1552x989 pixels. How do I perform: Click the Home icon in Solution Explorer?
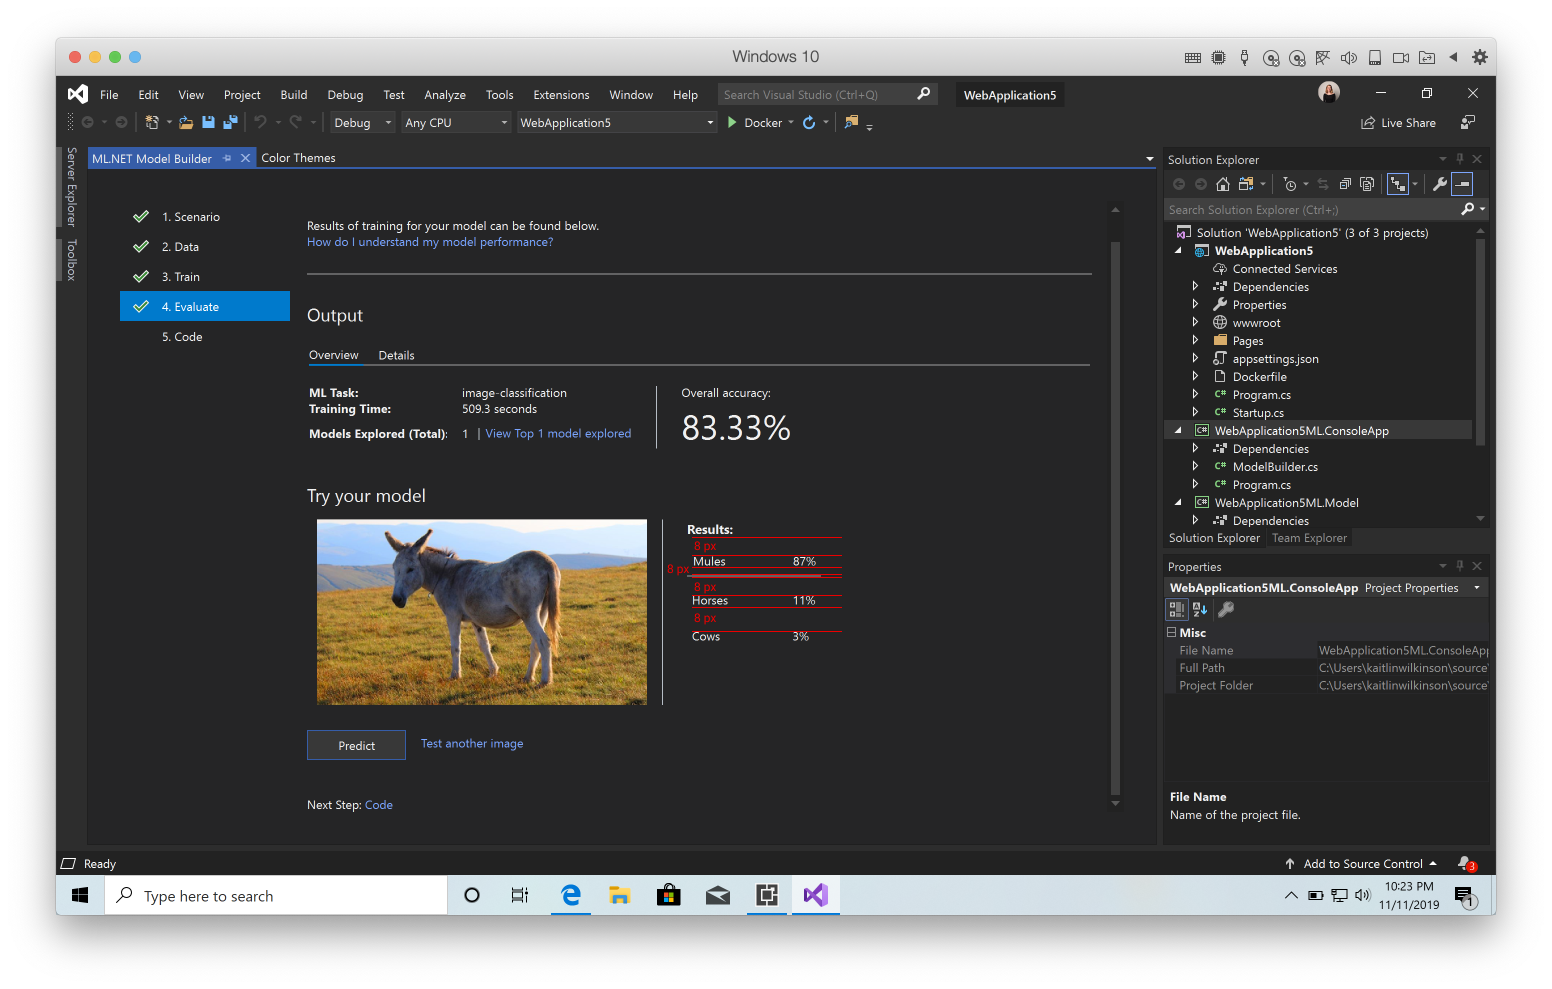point(1221,183)
